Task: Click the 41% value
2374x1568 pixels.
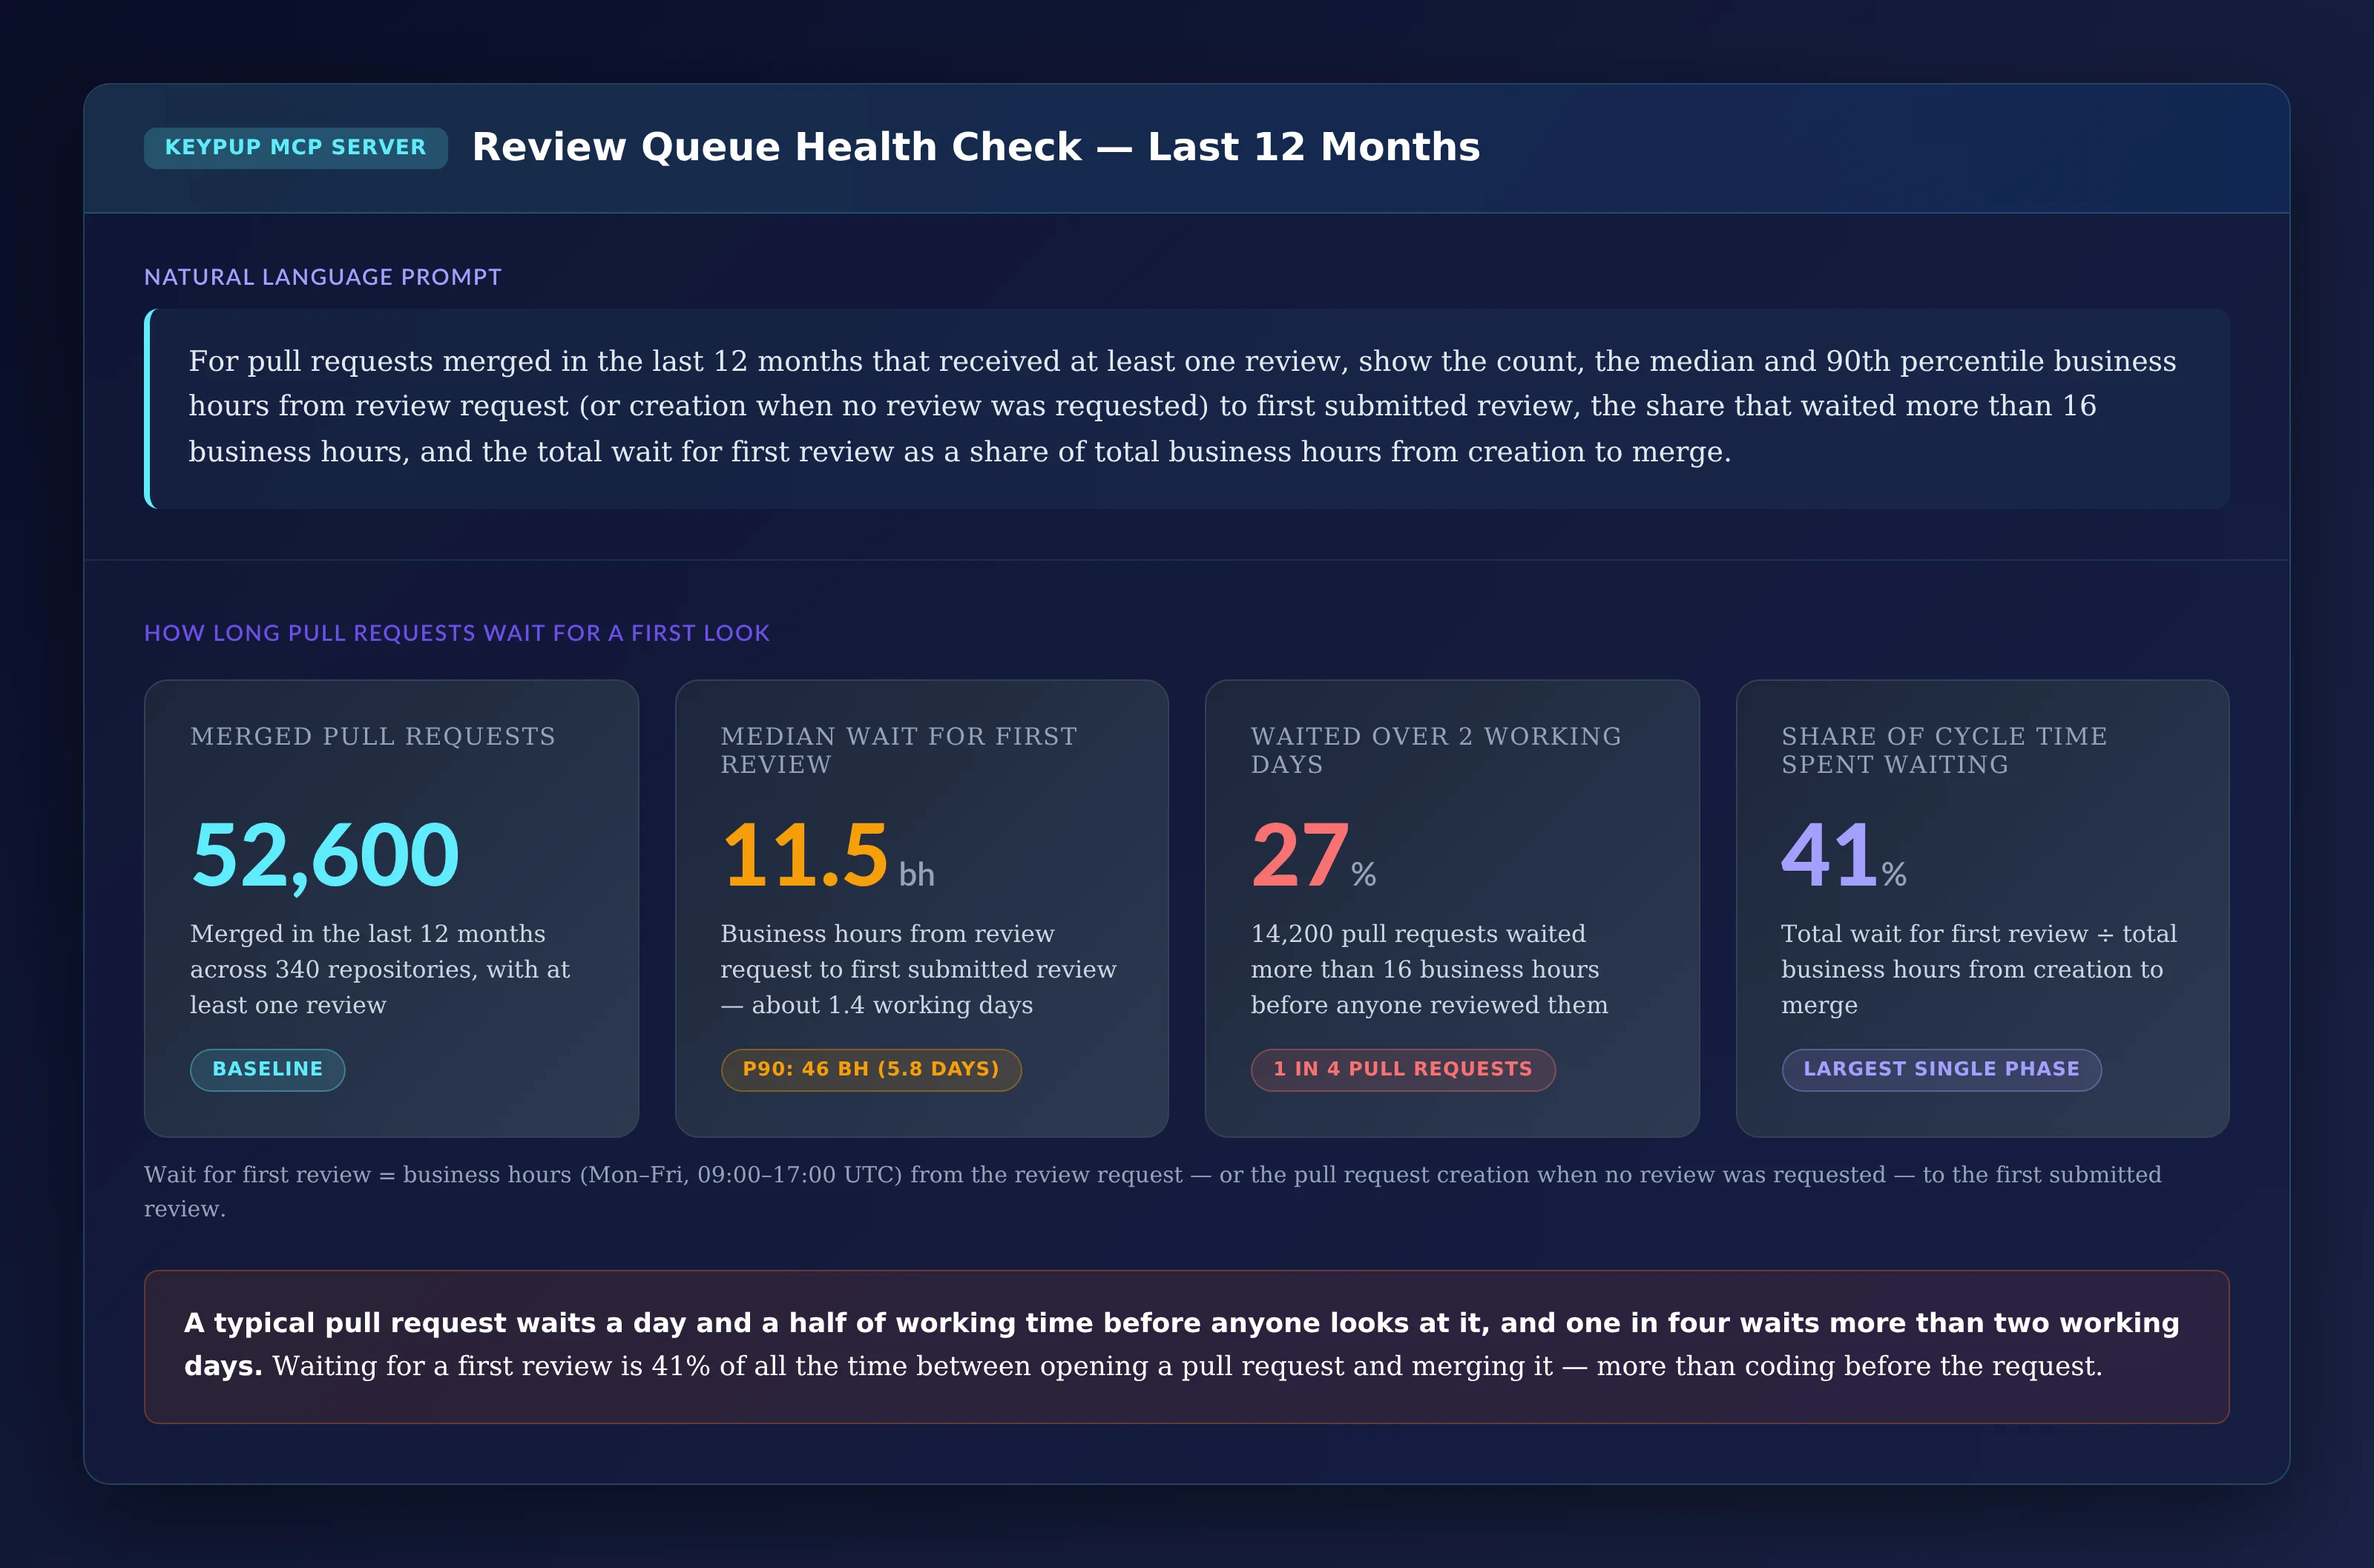Action: (1843, 855)
